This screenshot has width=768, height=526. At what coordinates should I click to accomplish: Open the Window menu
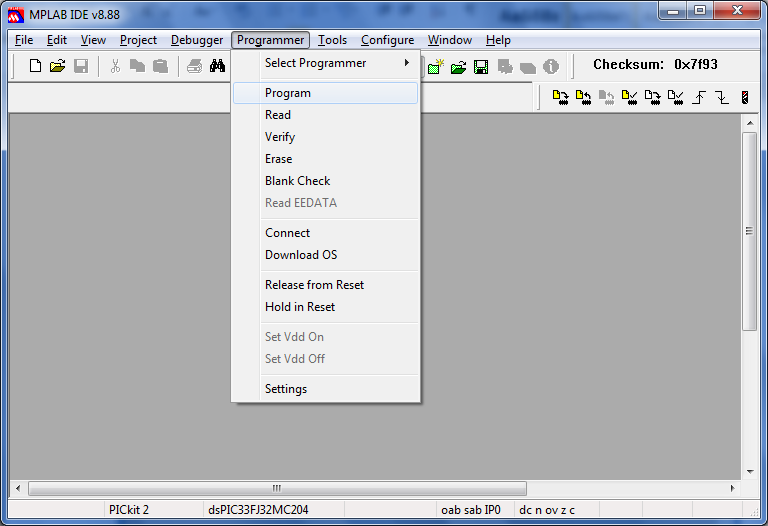pos(450,40)
